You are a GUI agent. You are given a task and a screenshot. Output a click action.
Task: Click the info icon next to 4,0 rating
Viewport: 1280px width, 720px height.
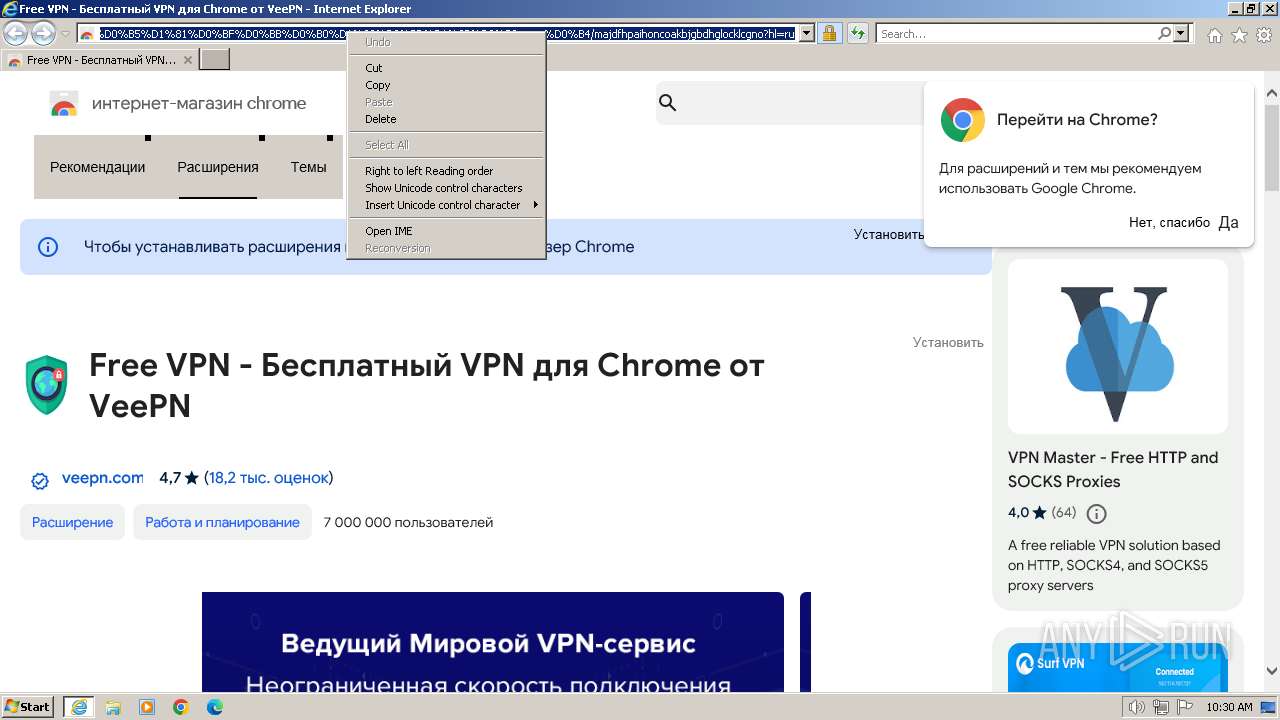pos(1097,514)
